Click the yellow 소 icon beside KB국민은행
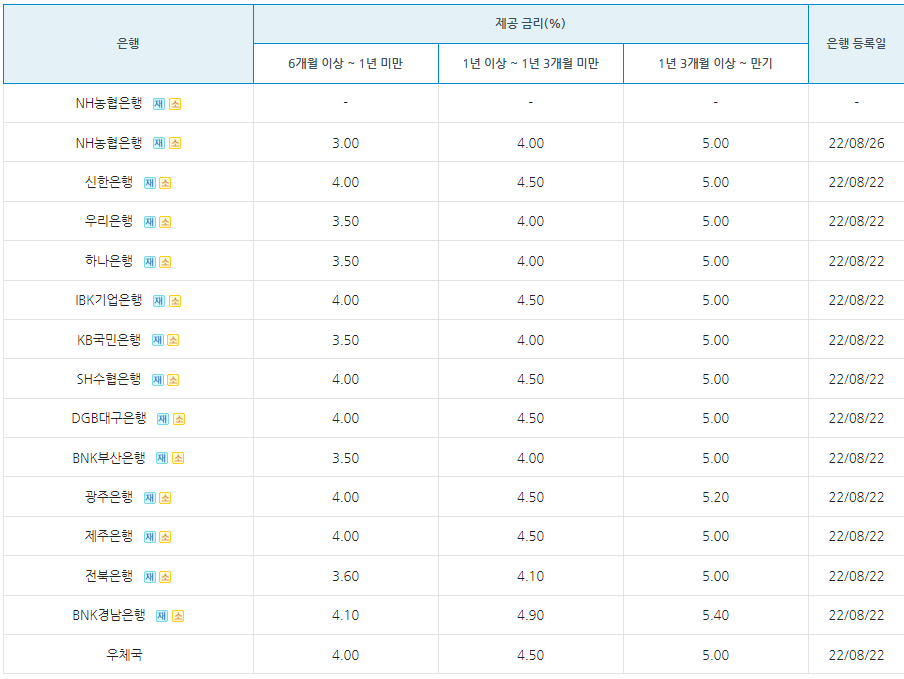The image size is (904, 679). click(x=173, y=341)
